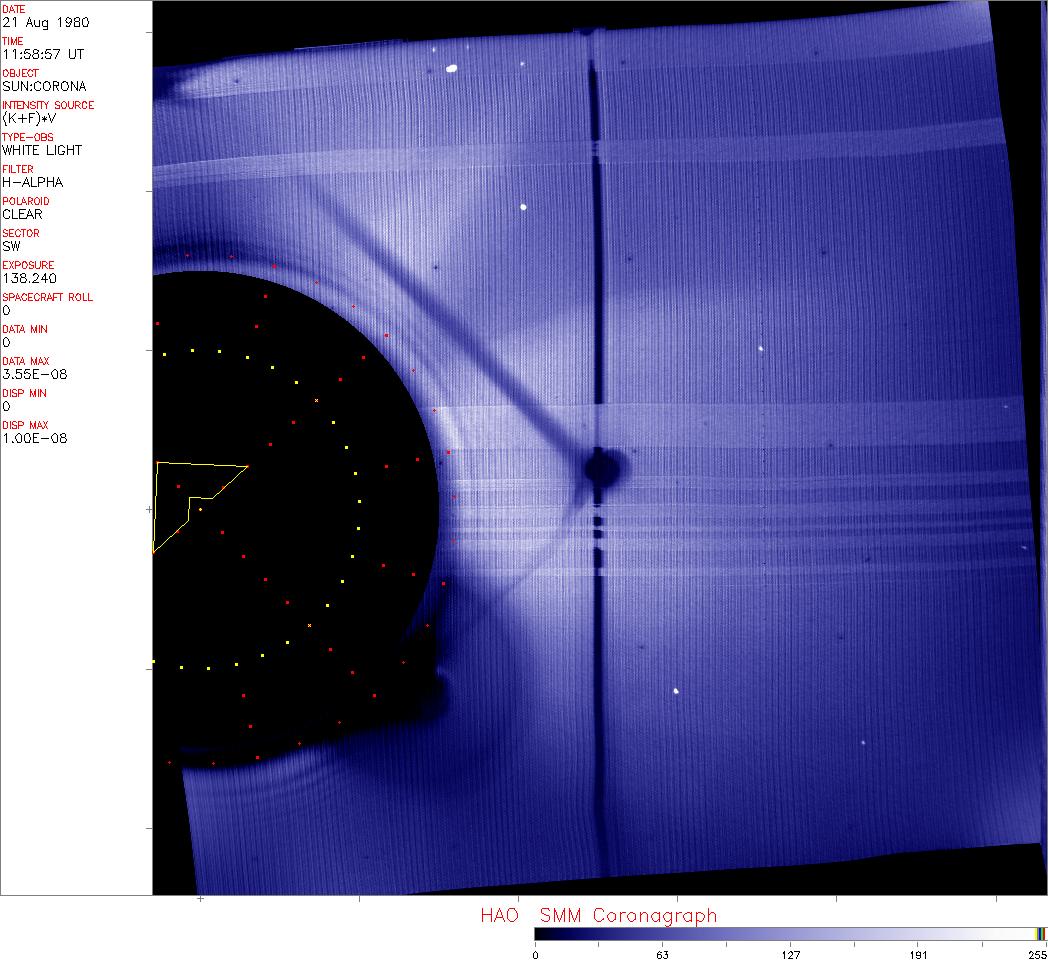This screenshot has width=1048, height=960.
Task: Click the HAO SMM Coronagraph title
Action: pos(598,915)
